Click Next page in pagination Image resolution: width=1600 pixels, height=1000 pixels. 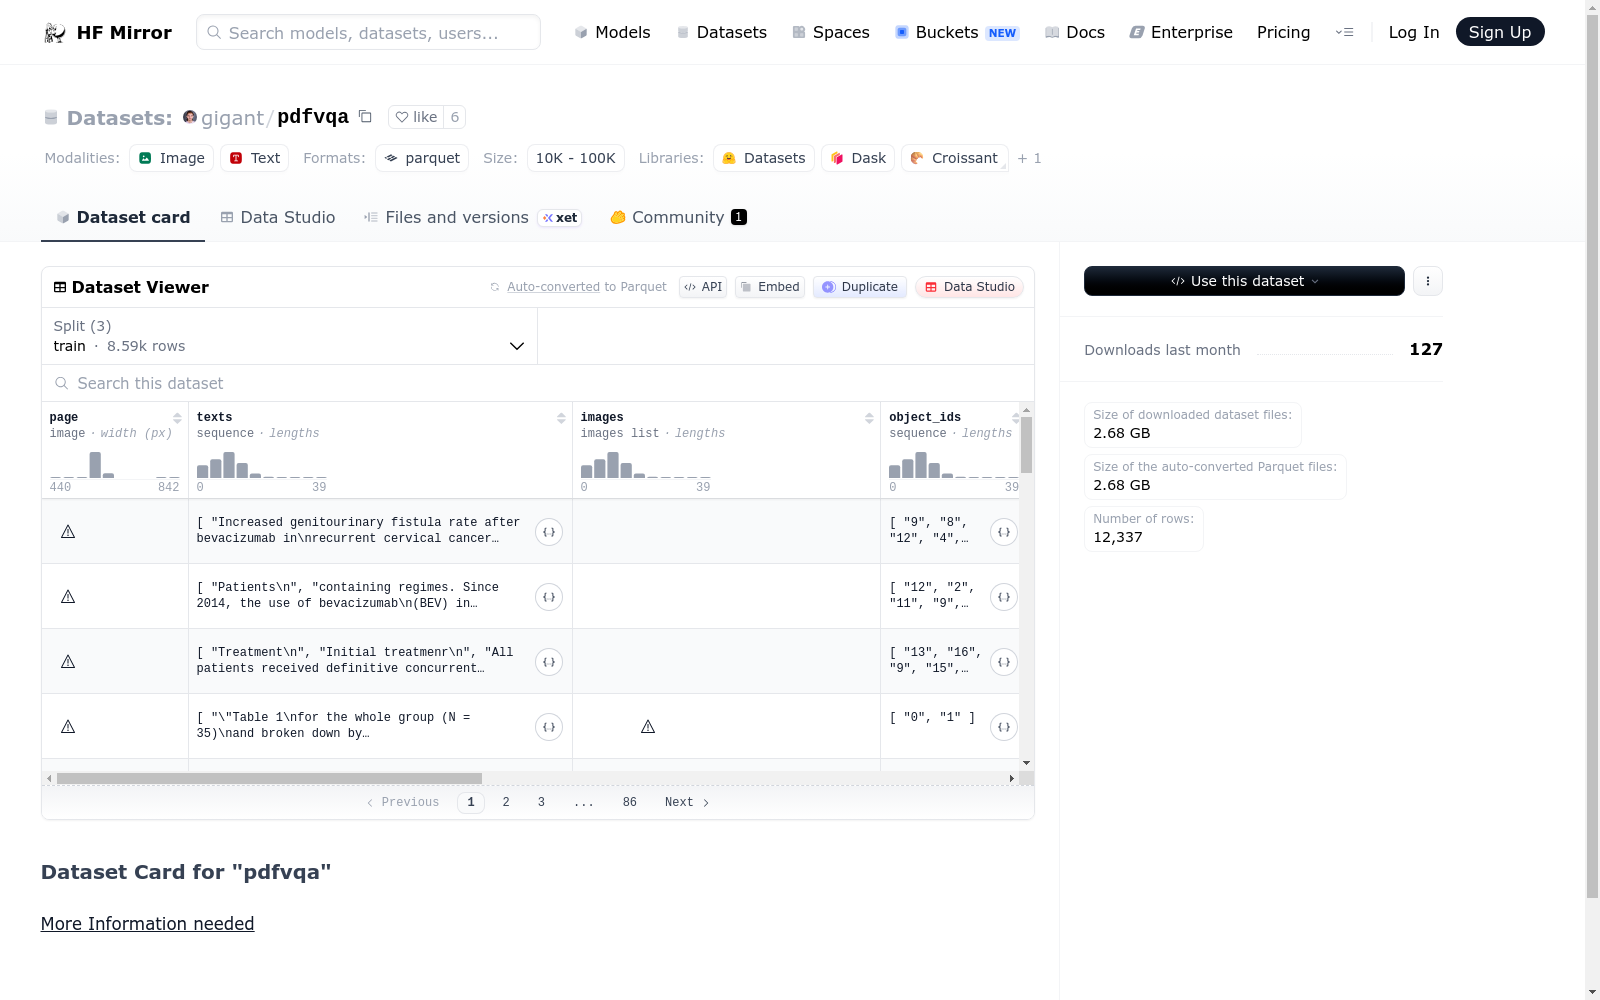(687, 802)
